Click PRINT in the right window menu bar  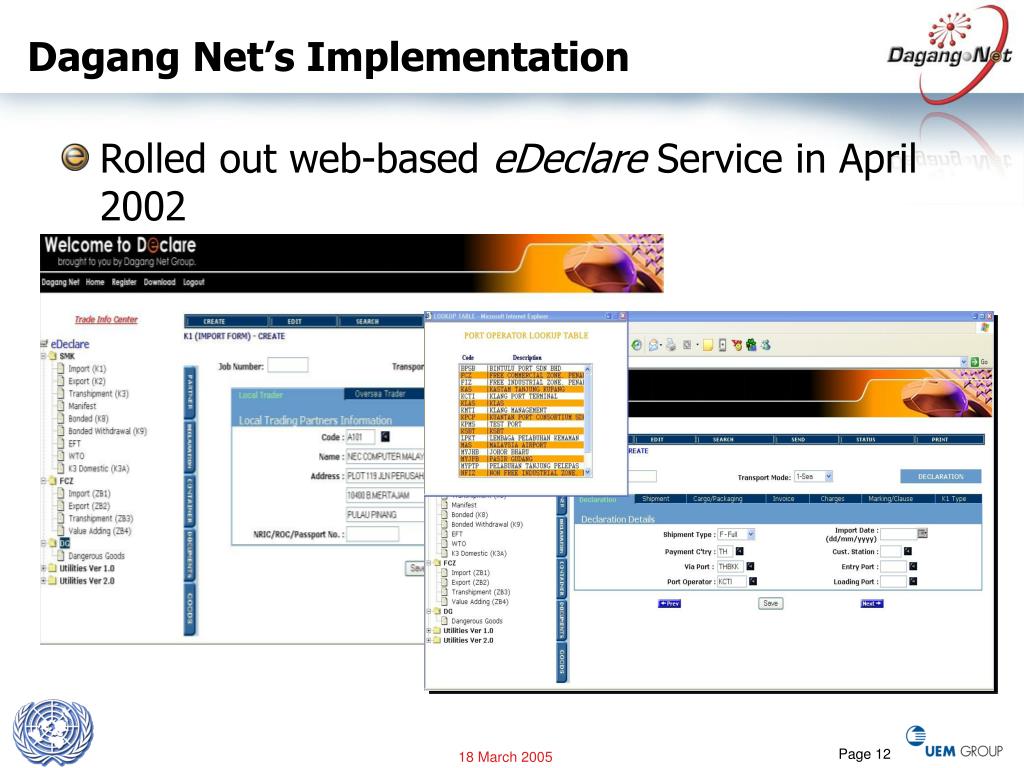(940, 440)
